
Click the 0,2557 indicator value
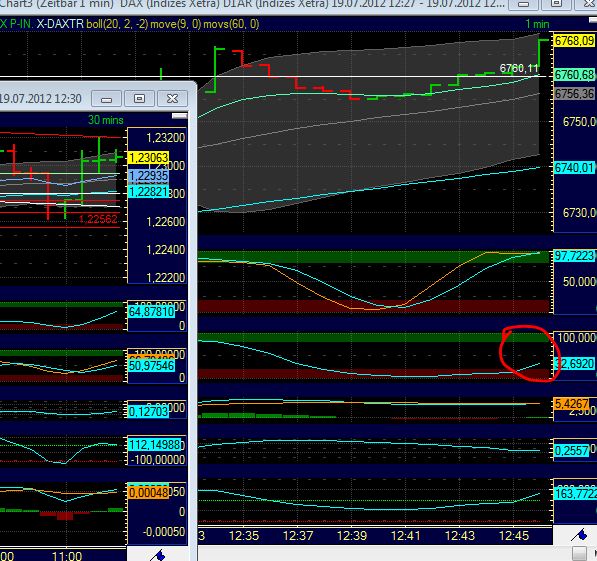pyautogui.click(x=572, y=451)
